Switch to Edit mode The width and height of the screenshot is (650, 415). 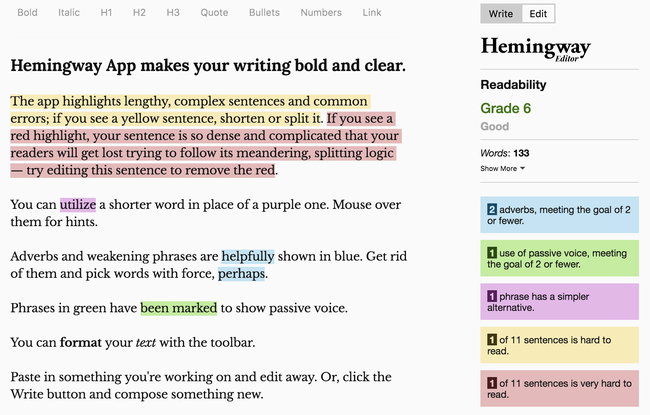pos(538,14)
